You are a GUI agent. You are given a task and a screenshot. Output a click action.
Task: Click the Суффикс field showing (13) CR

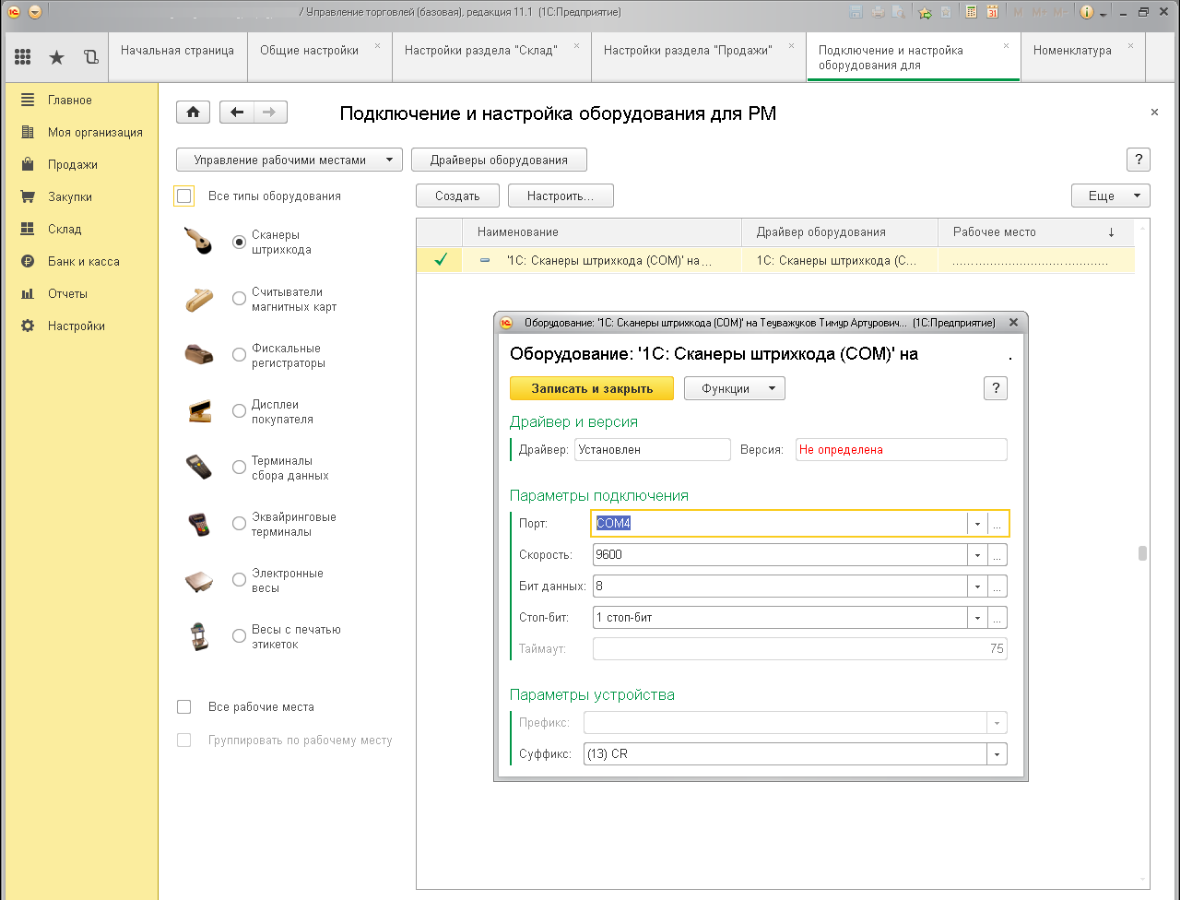coord(785,754)
